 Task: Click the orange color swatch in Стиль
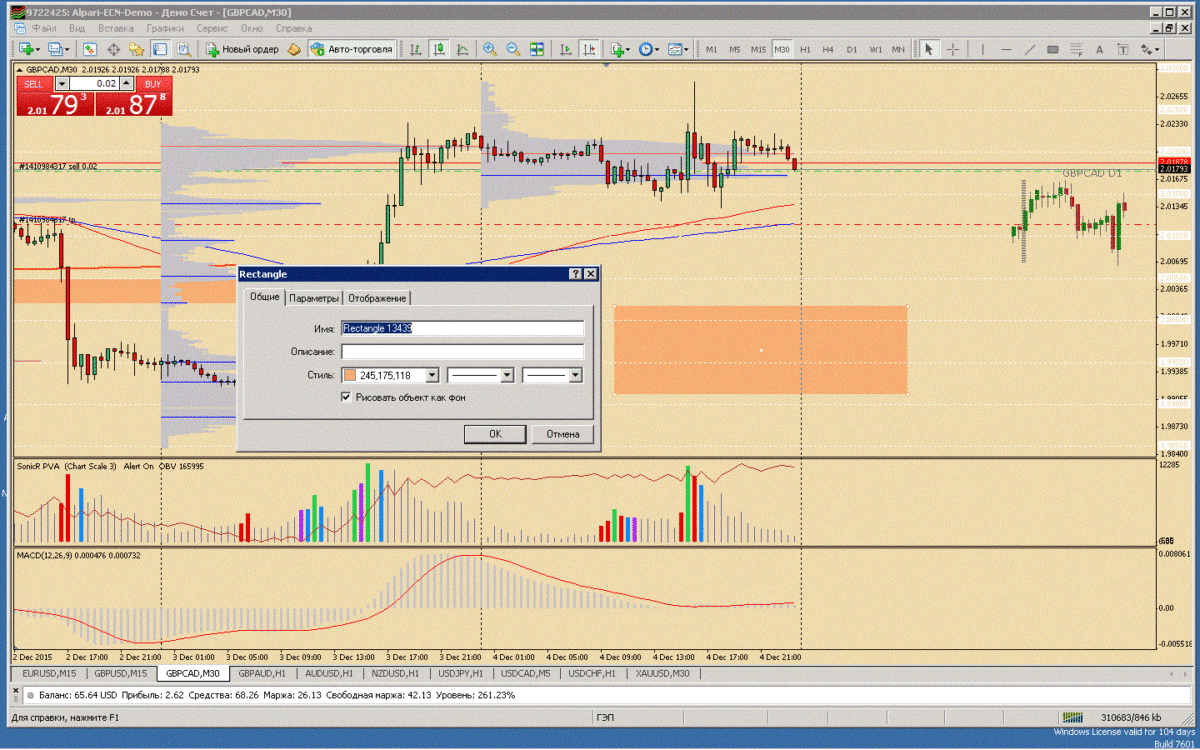click(349, 375)
